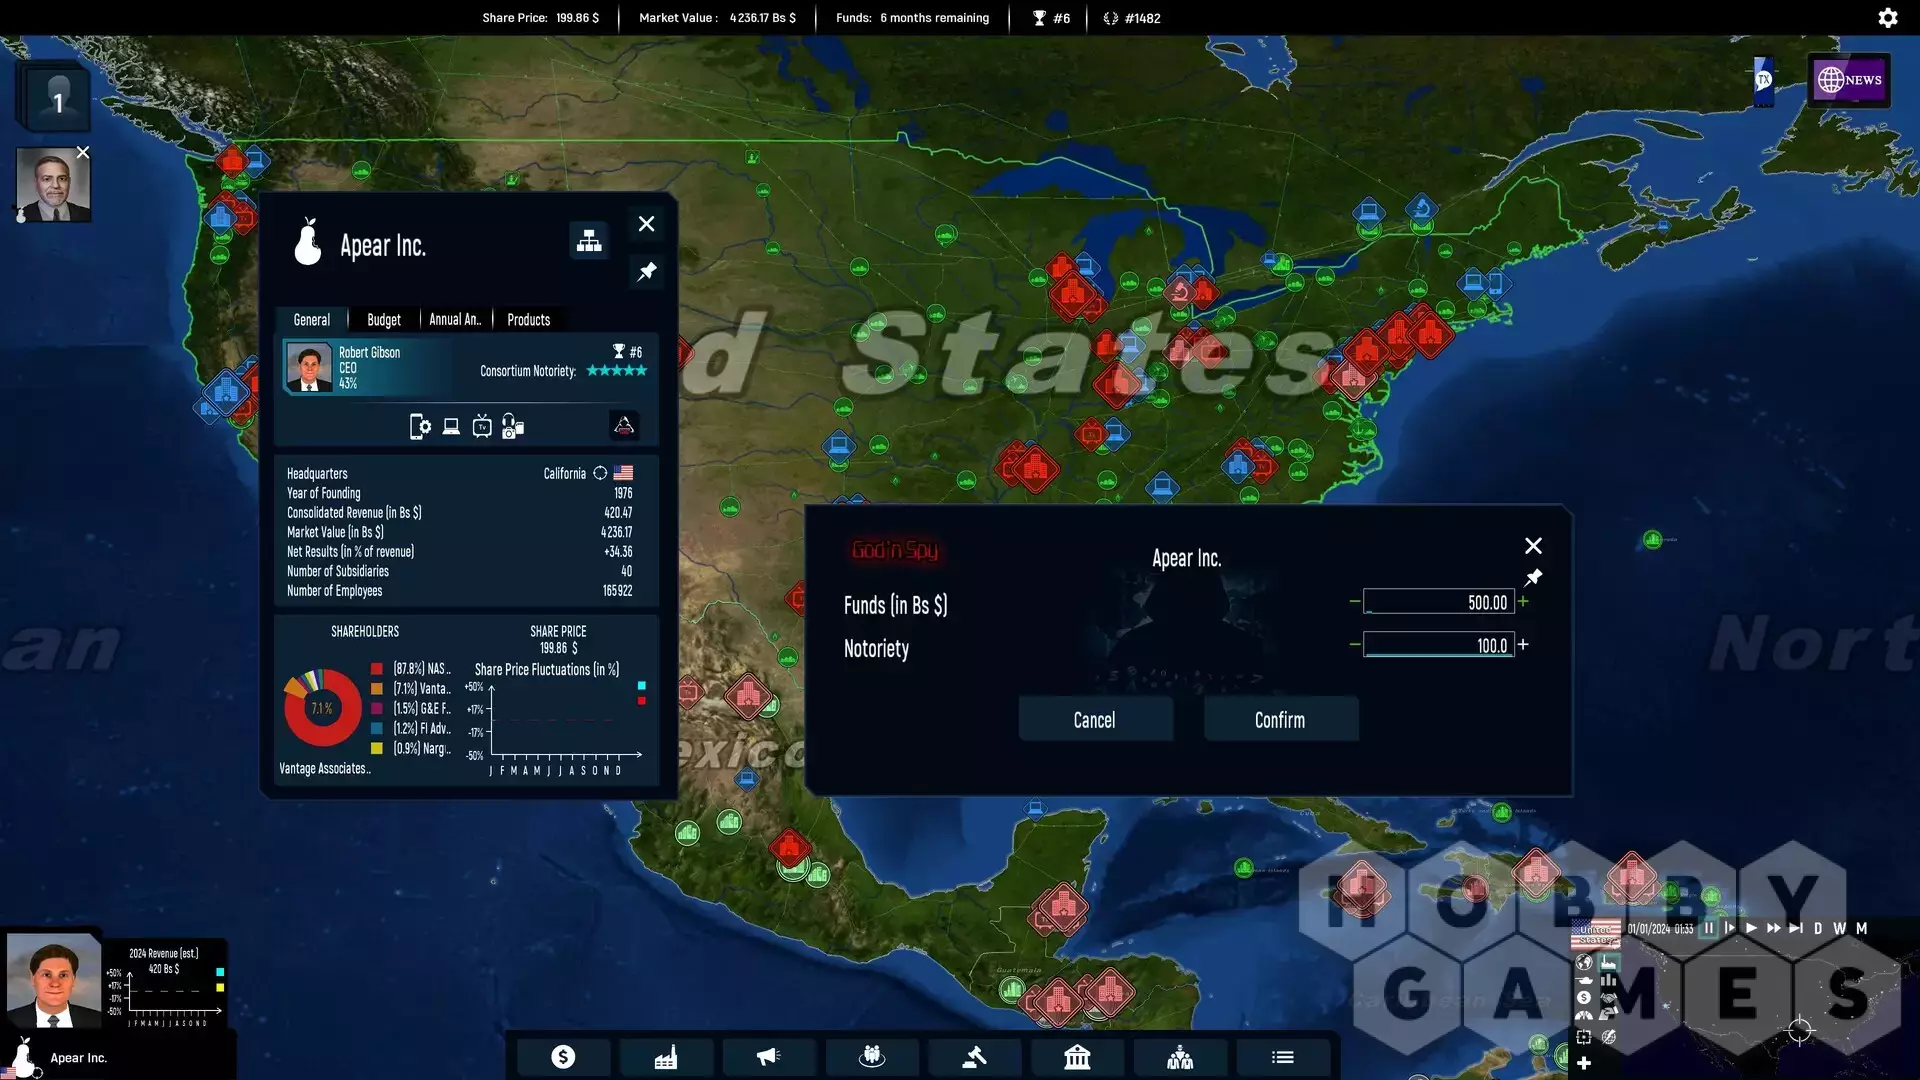
Task: Open the bank institution menu
Action: (1077, 1057)
